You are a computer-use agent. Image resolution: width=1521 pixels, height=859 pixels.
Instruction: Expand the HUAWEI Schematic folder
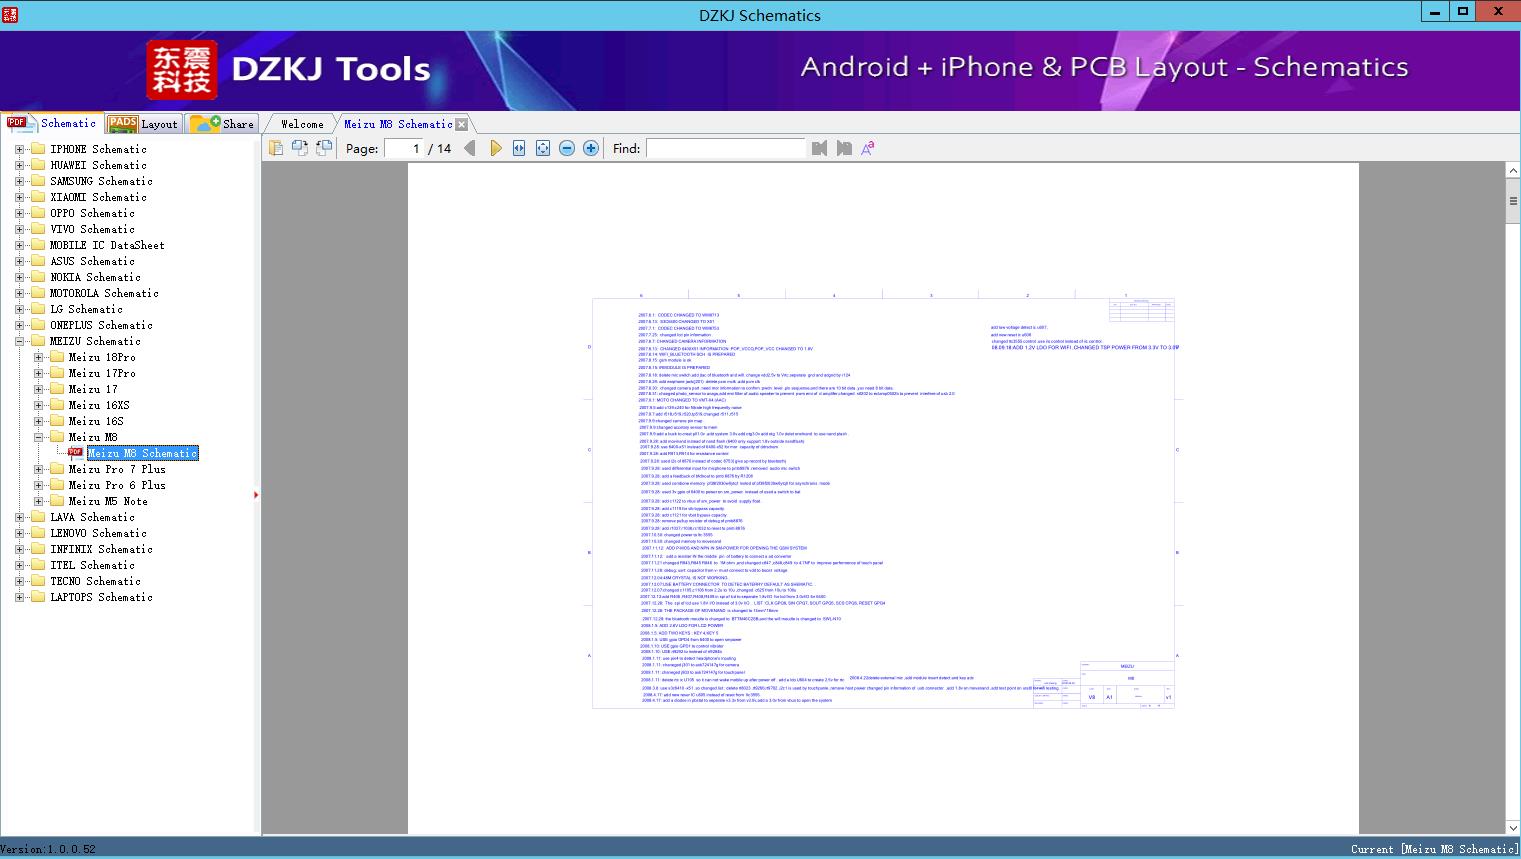(19, 165)
